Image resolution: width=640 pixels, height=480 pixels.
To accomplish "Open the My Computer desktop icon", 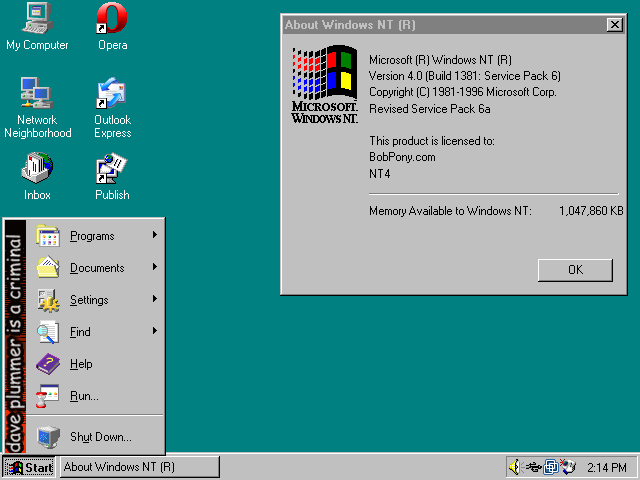I will pyautogui.click(x=37, y=19).
